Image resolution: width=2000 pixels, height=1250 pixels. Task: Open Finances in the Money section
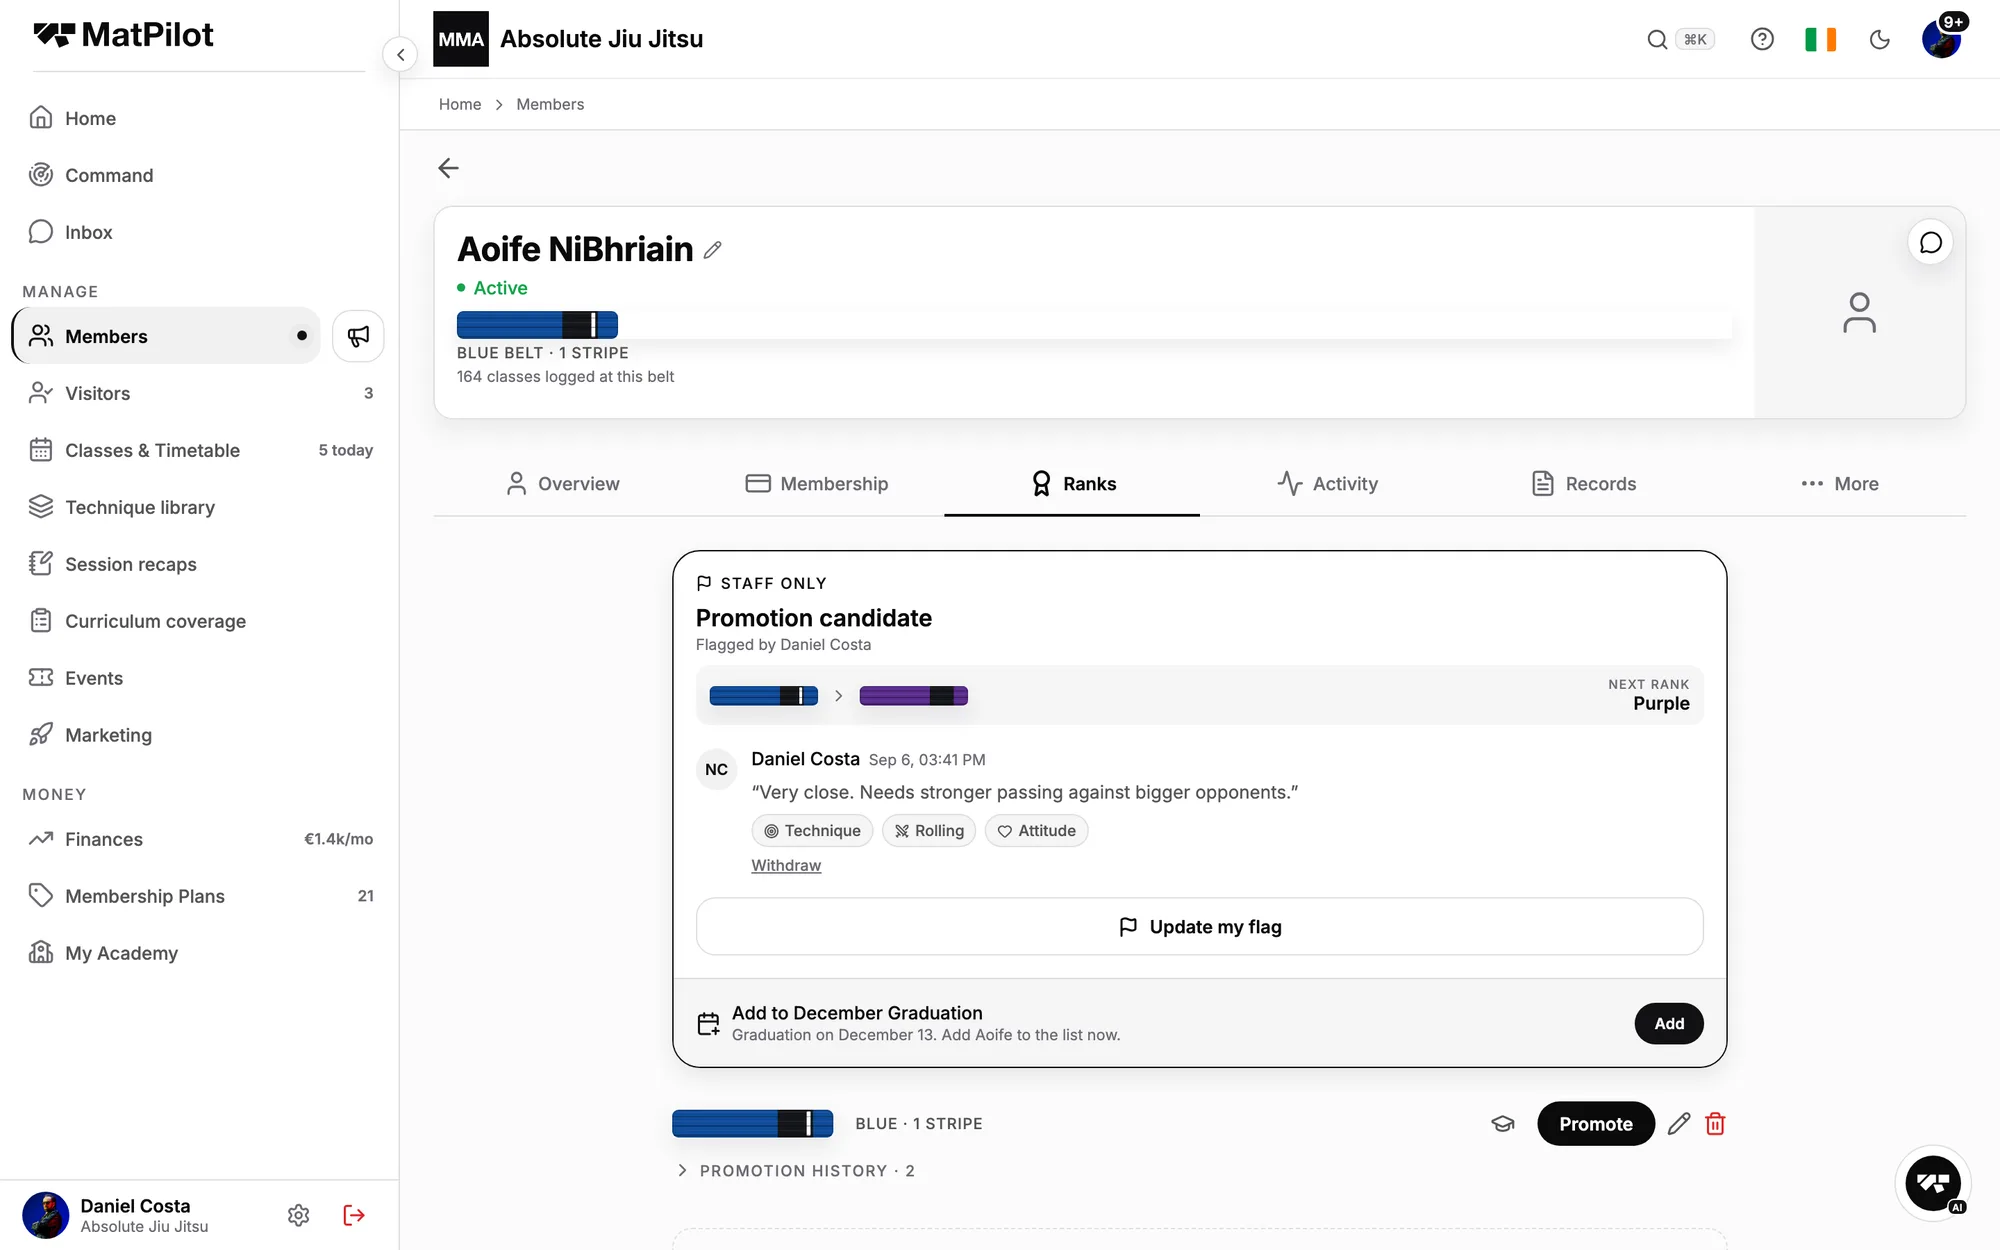pos(200,839)
